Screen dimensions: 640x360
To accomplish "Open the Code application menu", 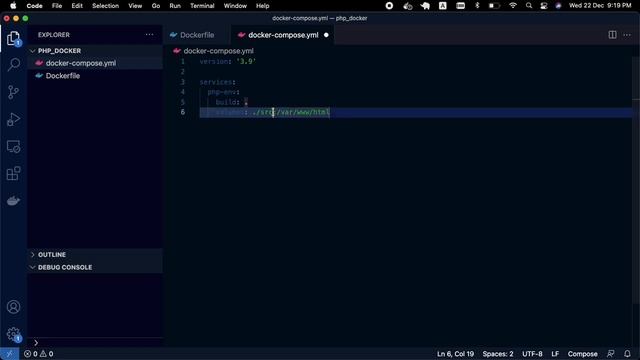I will [34, 6].
